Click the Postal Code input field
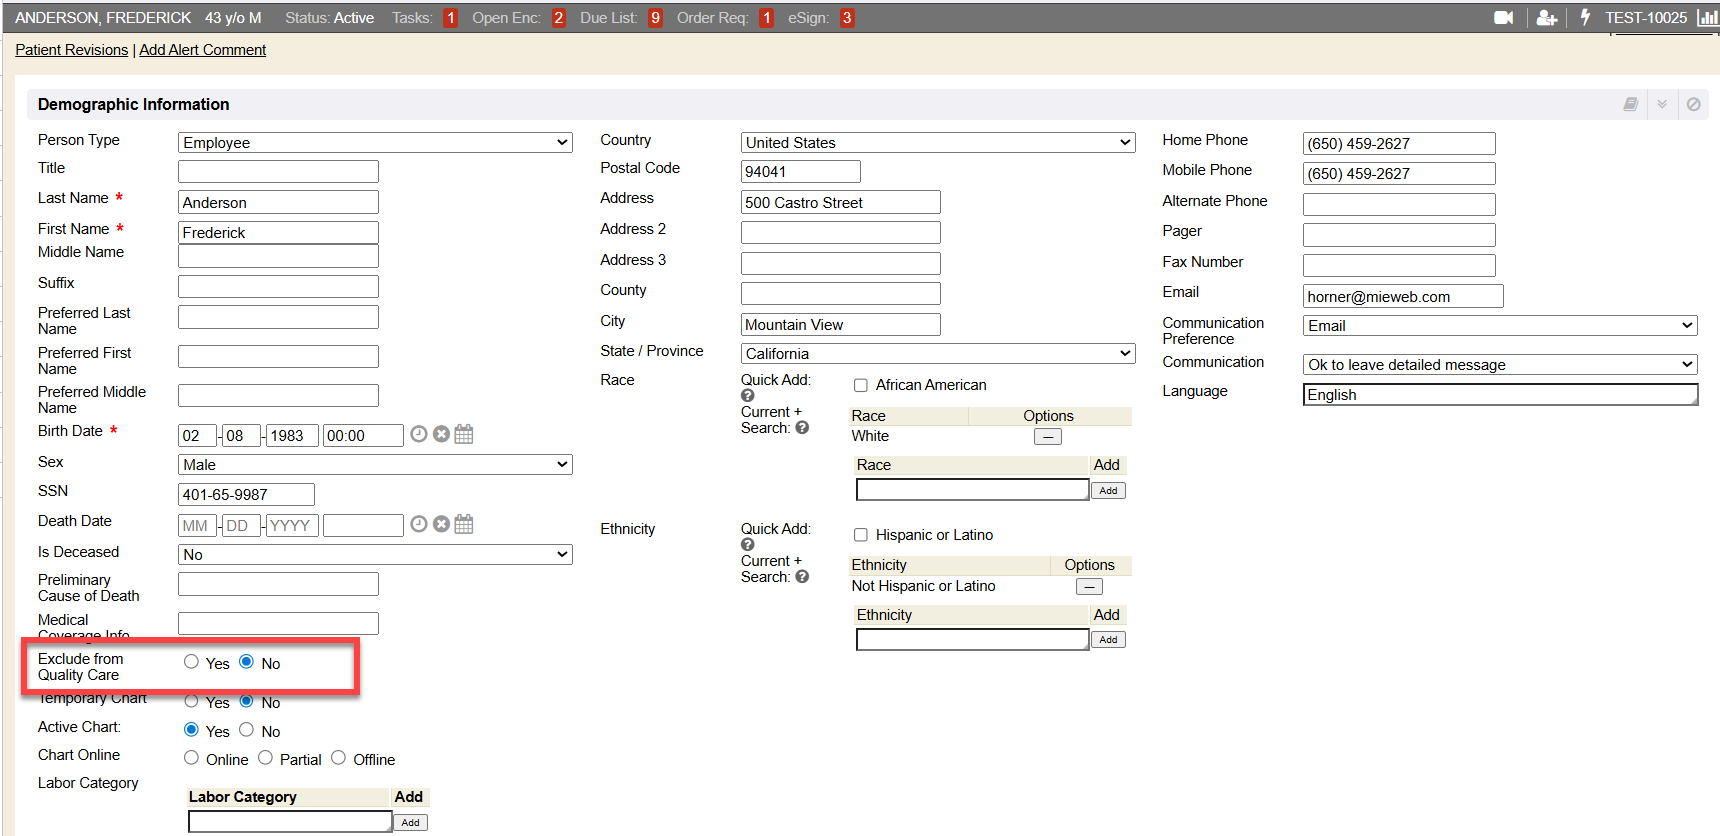 [x=800, y=172]
